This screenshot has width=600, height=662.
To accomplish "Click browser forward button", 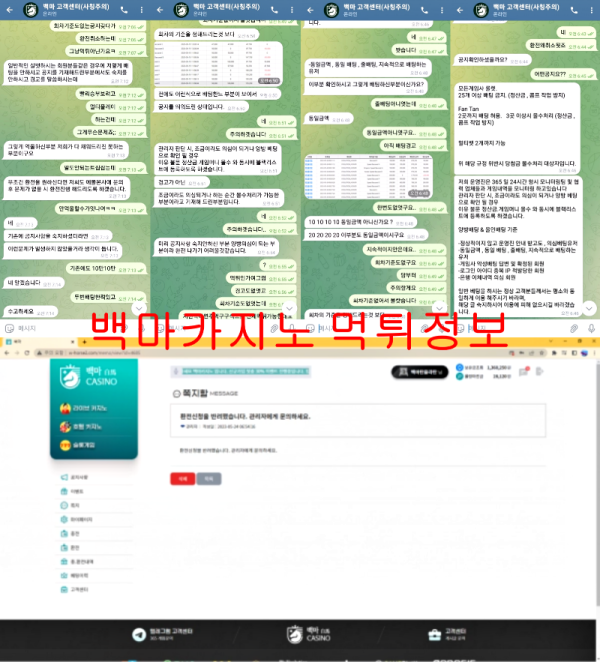I will click(x=17, y=353).
